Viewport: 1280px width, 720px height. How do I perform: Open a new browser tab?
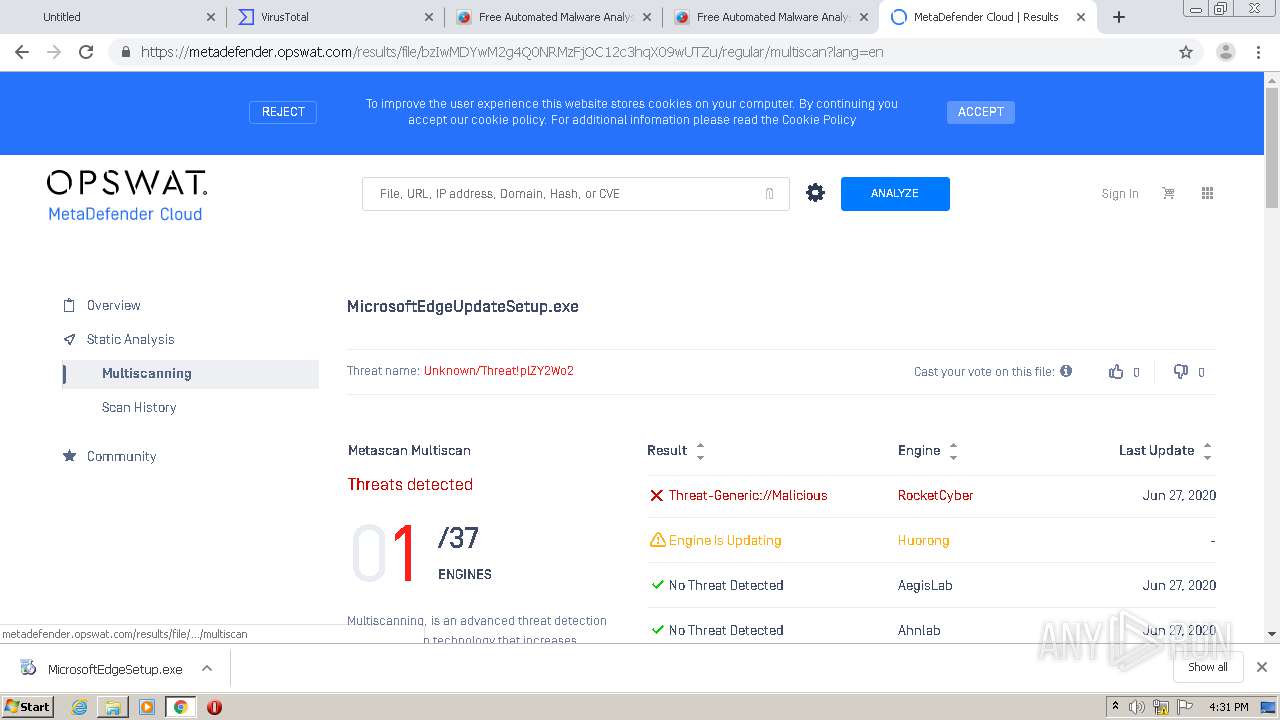coord(1119,17)
